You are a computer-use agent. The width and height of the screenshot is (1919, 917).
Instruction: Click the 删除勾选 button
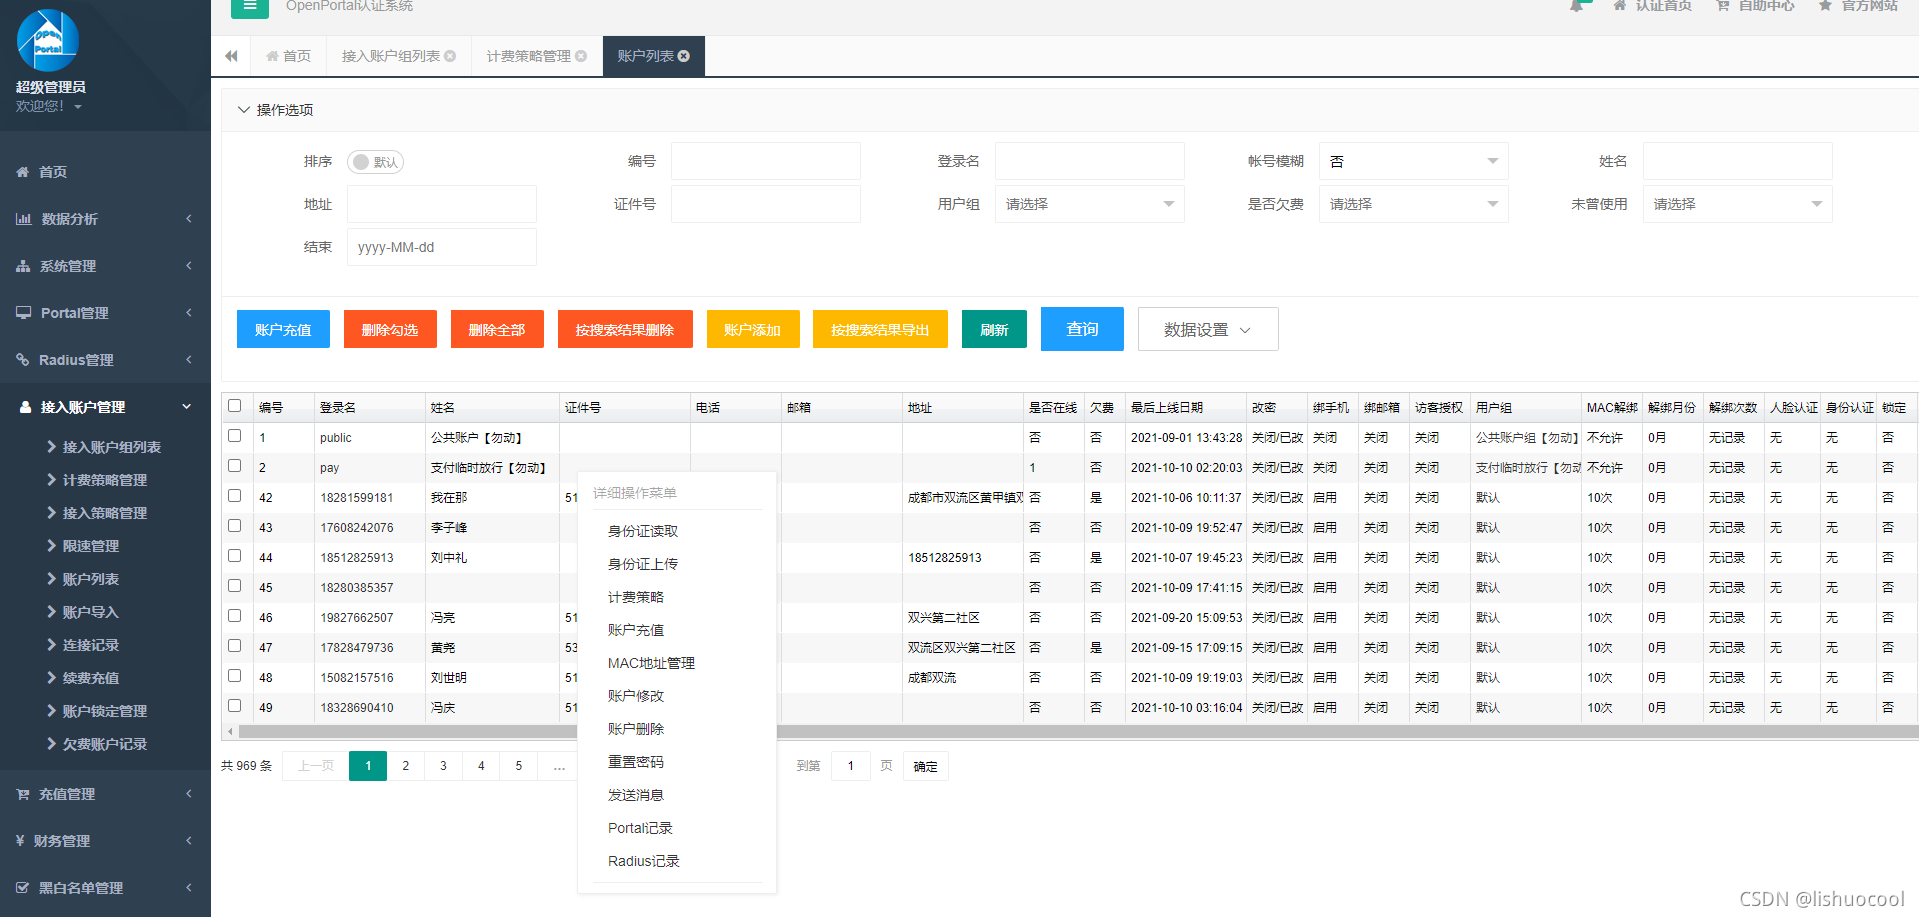pyautogui.click(x=390, y=329)
